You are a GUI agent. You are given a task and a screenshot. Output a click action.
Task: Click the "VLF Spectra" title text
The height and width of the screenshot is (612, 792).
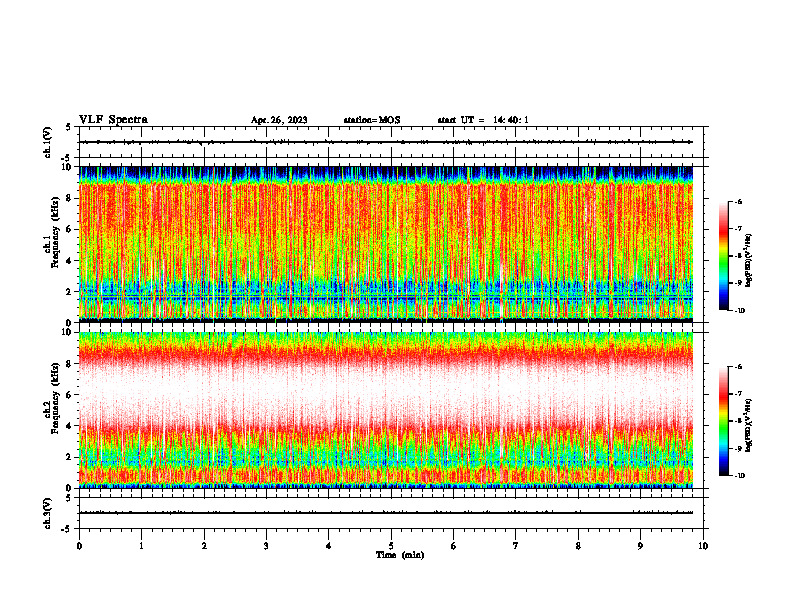pos(113,120)
